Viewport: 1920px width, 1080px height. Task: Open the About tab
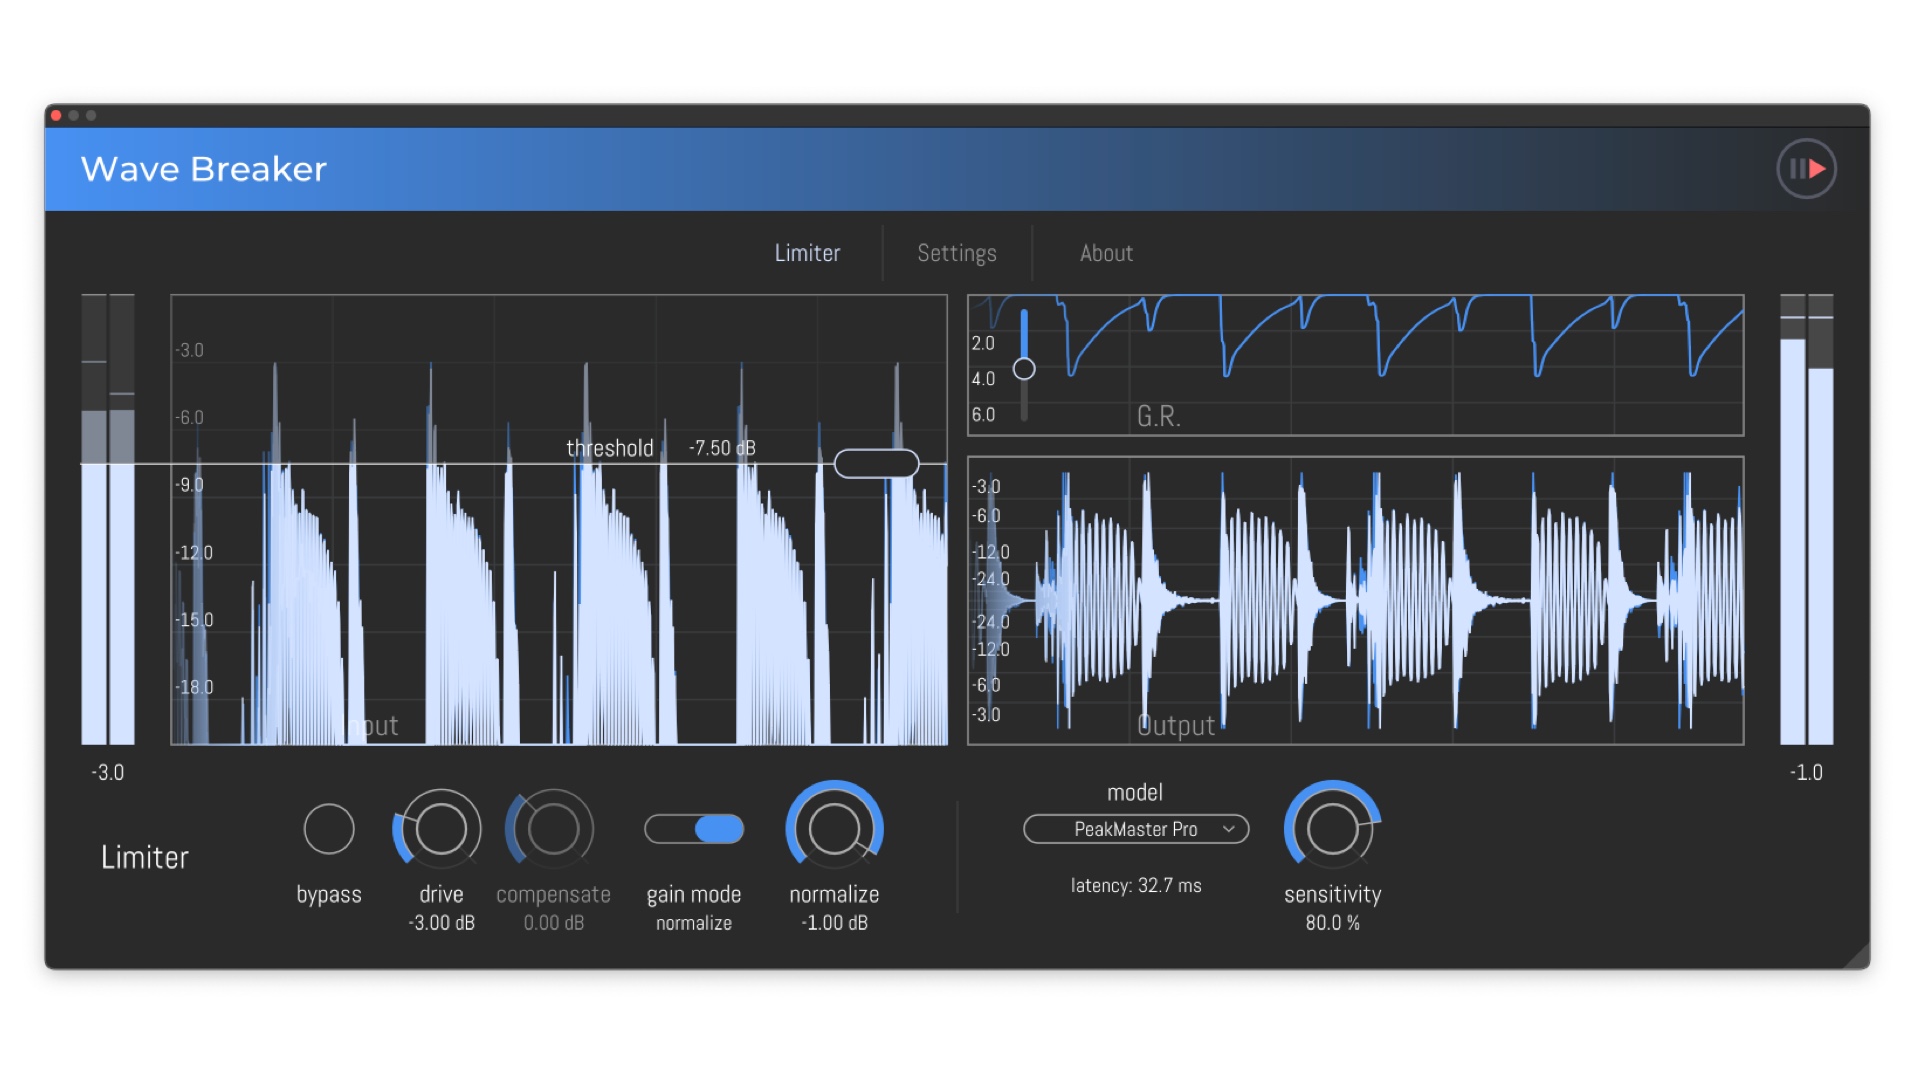click(1106, 253)
